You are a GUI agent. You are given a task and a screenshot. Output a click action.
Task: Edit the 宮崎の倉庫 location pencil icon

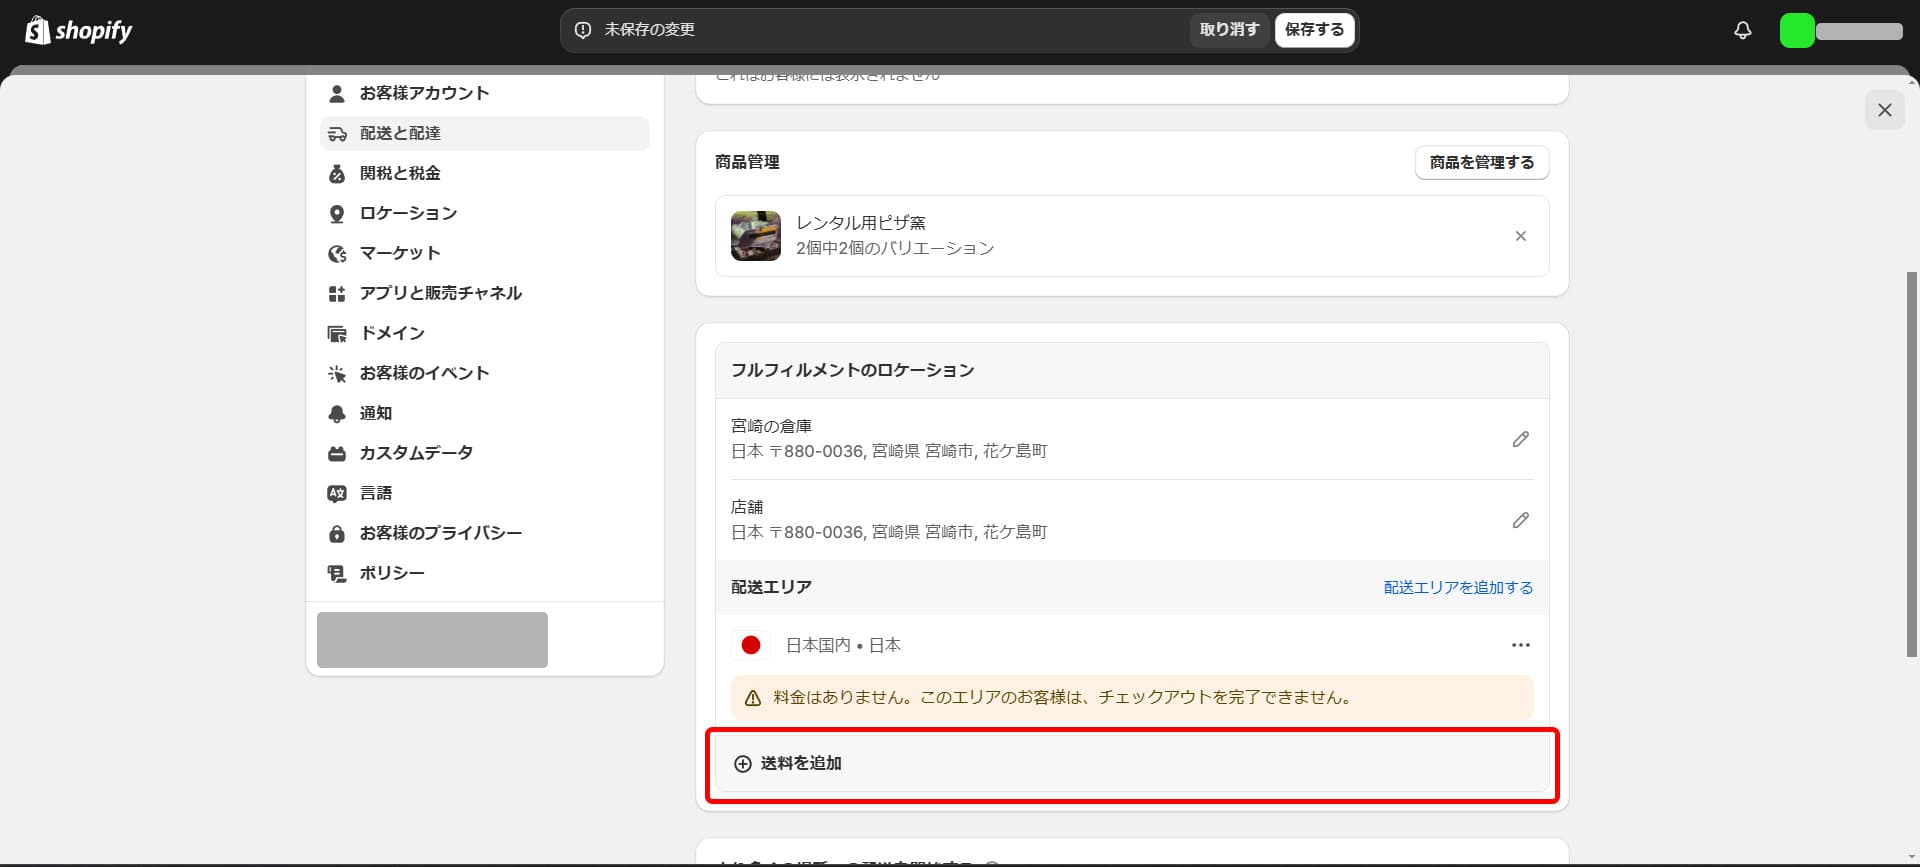1520,439
